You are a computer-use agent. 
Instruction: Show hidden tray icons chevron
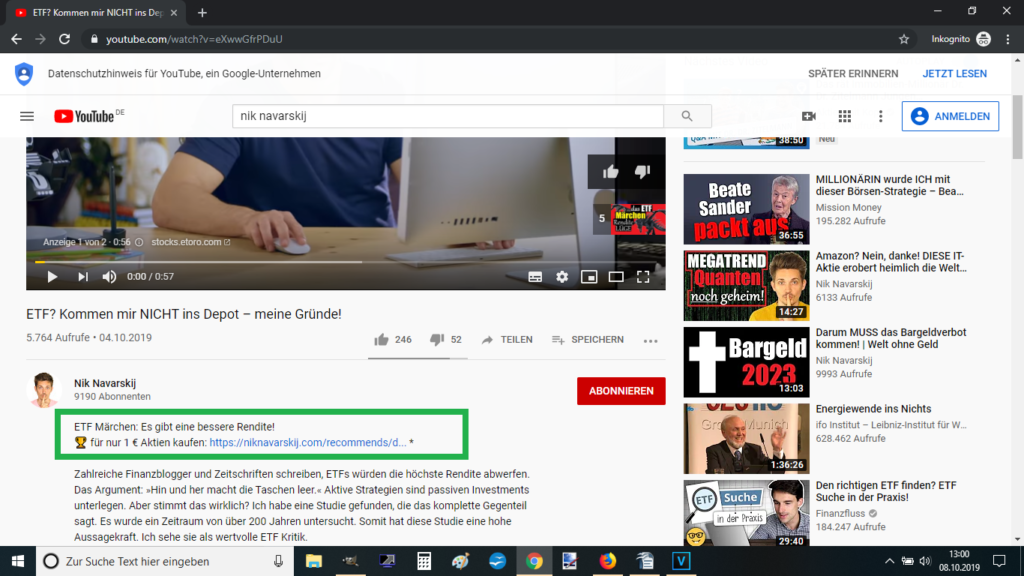click(889, 562)
